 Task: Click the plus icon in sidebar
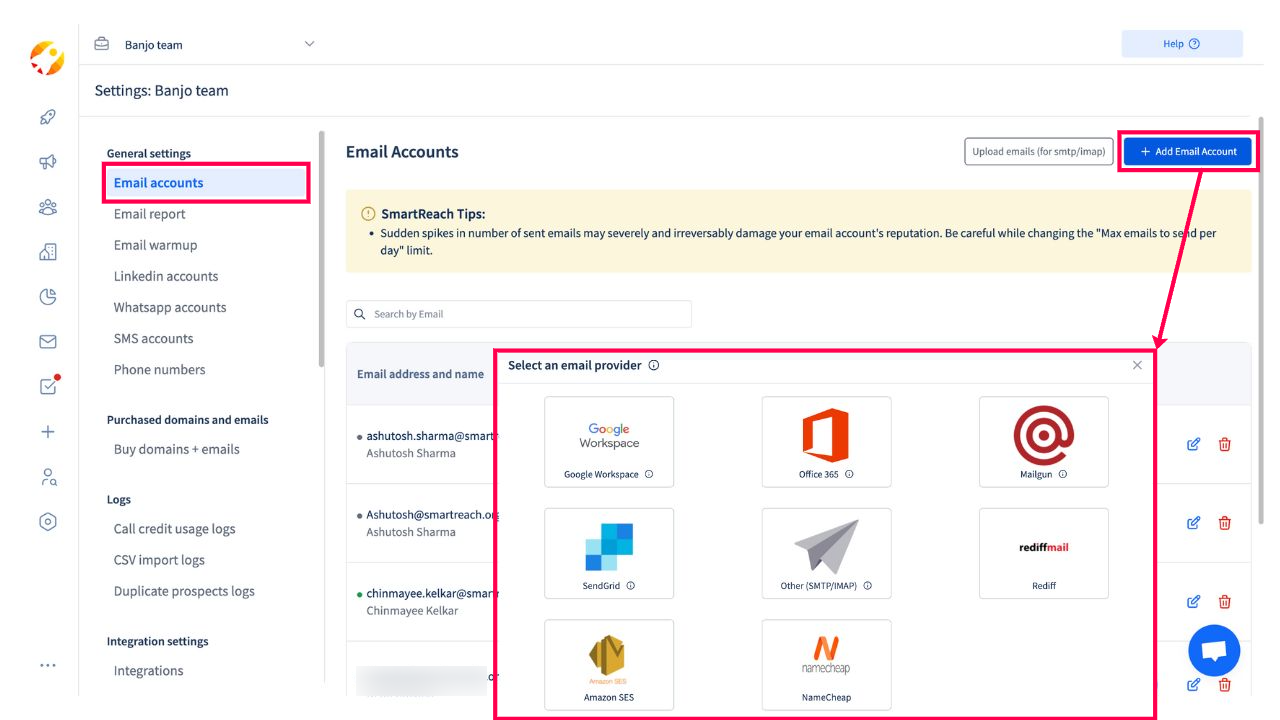[x=47, y=432]
